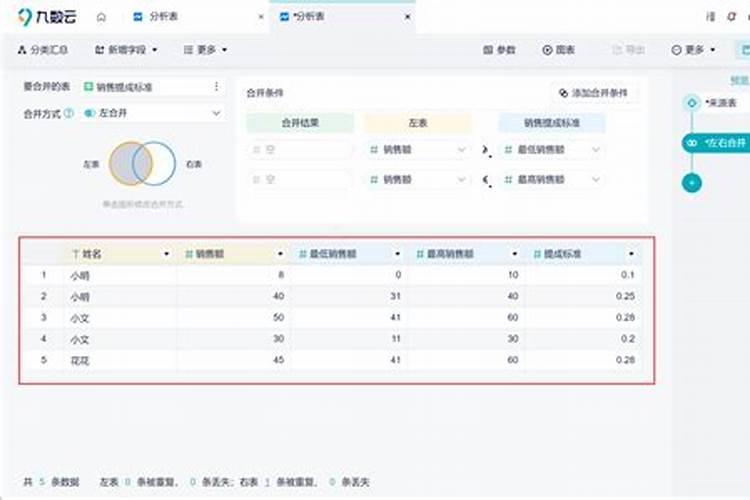Open 最高销售额 column header menu arrow
The height and width of the screenshot is (500, 750).
tap(515, 254)
